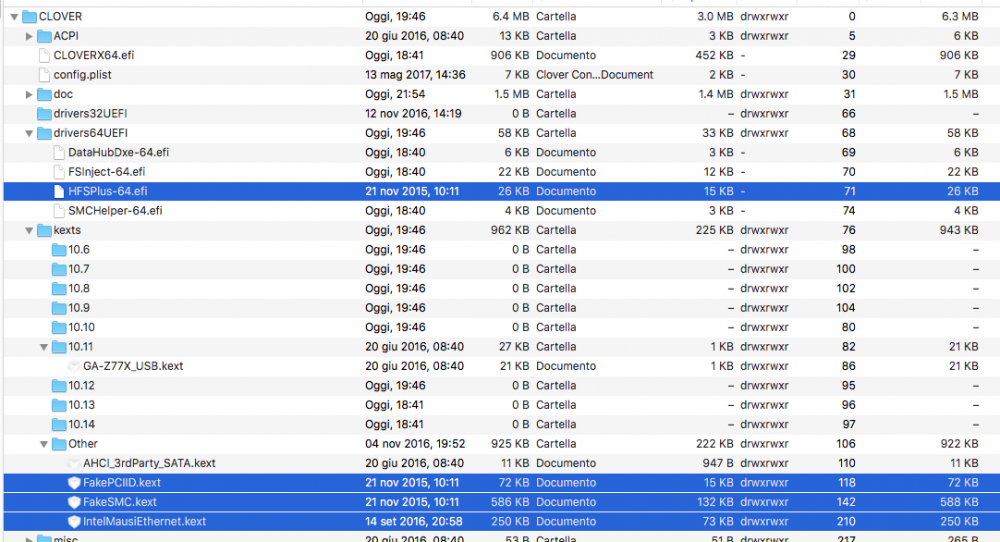The width and height of the screenshot is (1000, 542).
Task: Click the '586 KB' size of FakeSMC.kext
Action: click(x=510, y=502)
